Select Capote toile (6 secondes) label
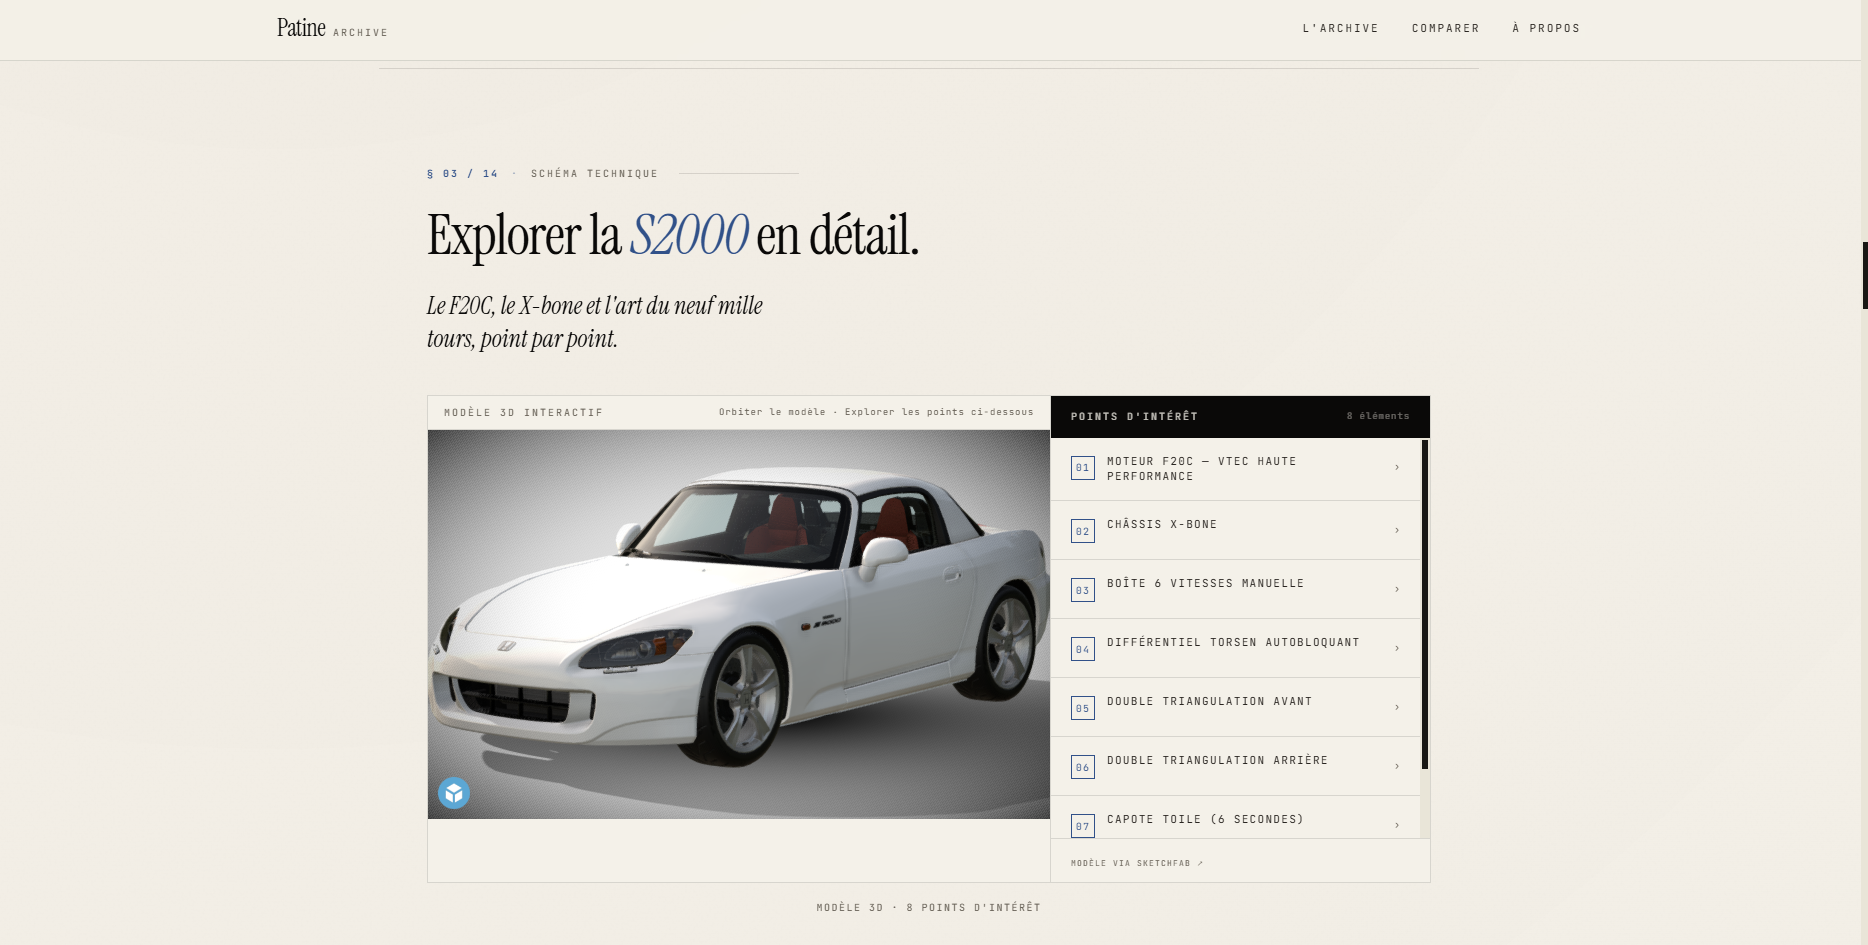This screenshot has height=945, width=1868. pyautogui.click(x=1205, y=819)
